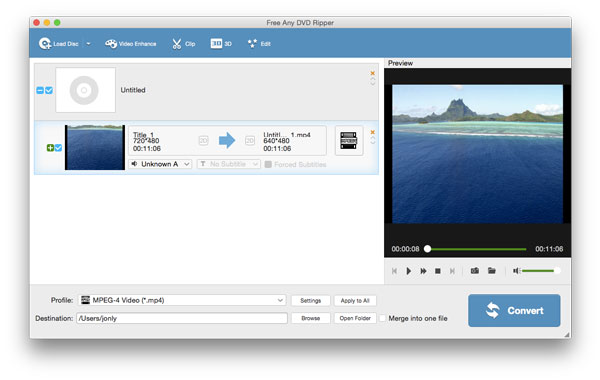The width and height of the screenshot is (600, 380).
Task: Open the 3D settings tool
Action: tap(221, 44)
